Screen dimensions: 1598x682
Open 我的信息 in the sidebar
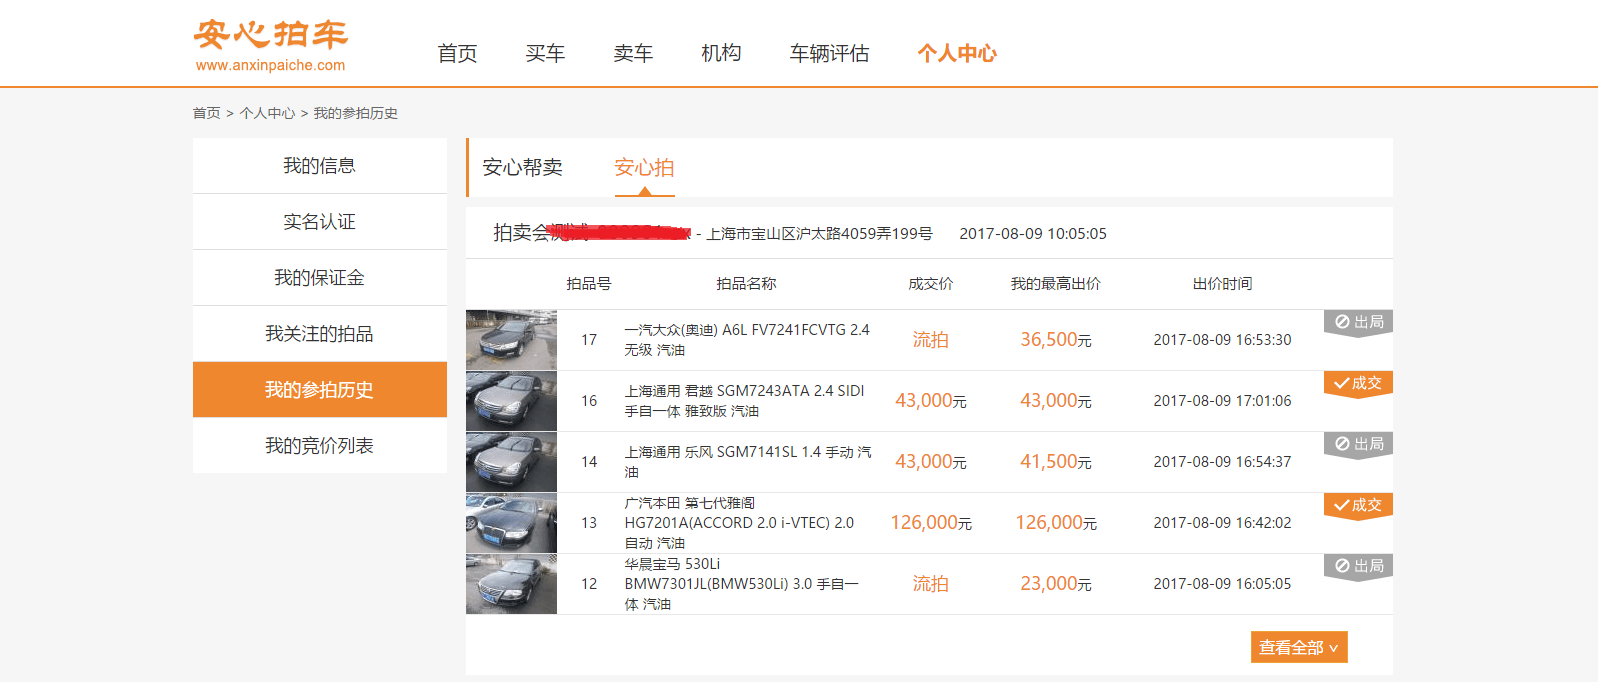tap(320, 166)
